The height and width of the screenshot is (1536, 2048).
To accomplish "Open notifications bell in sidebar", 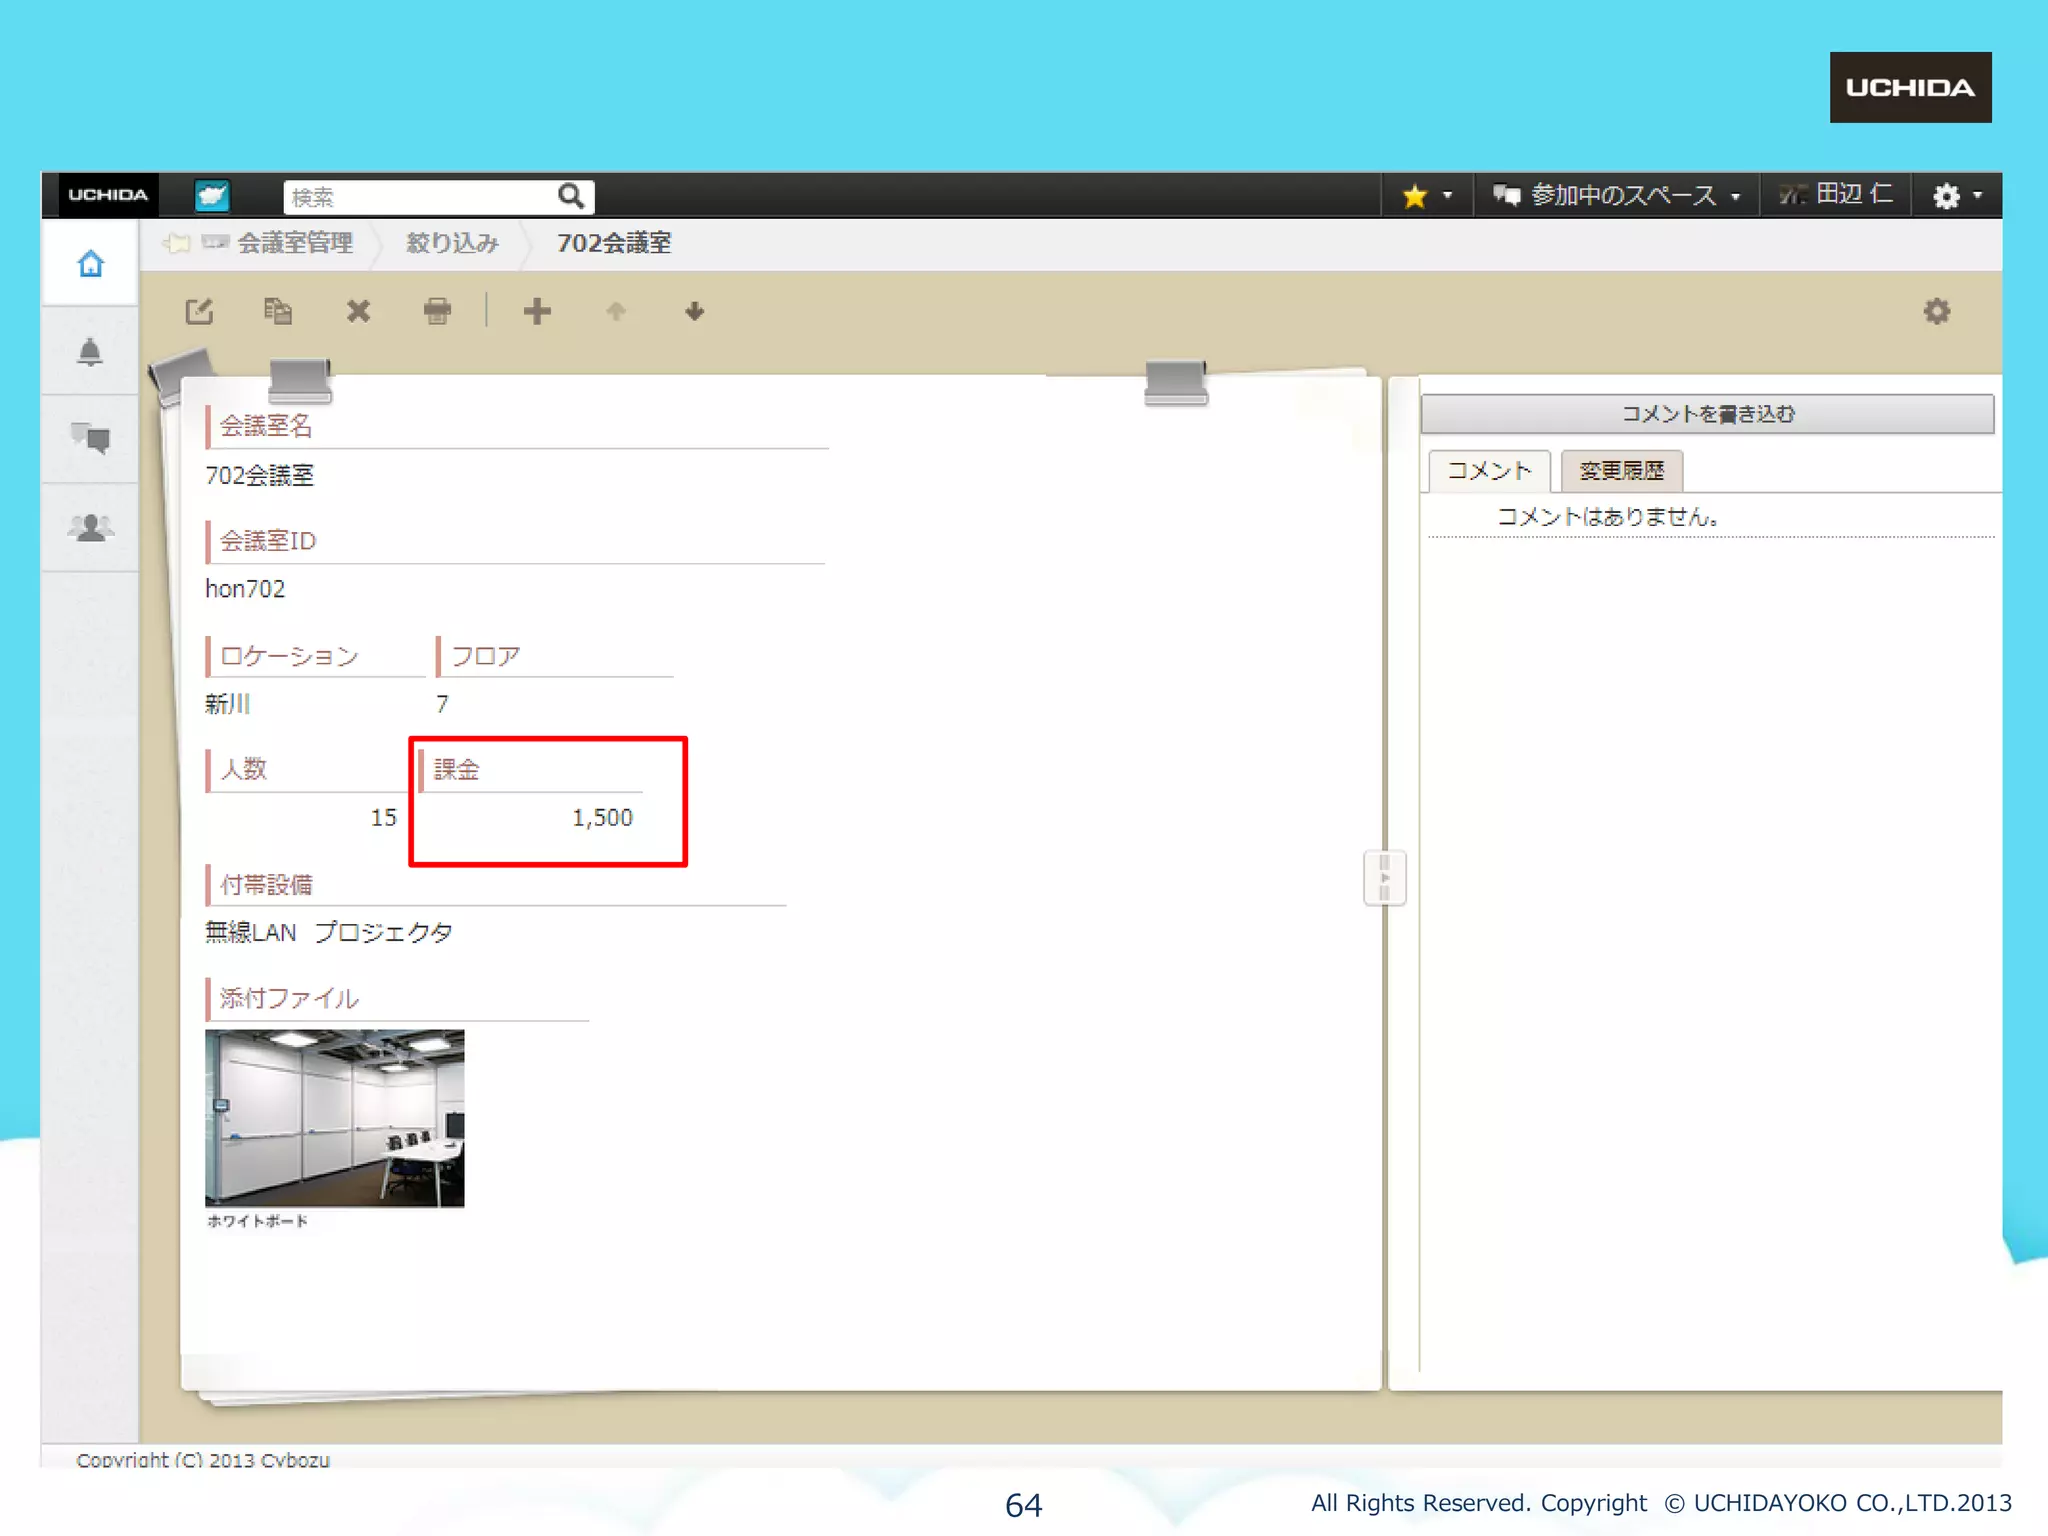I will (x=90, y=352).
